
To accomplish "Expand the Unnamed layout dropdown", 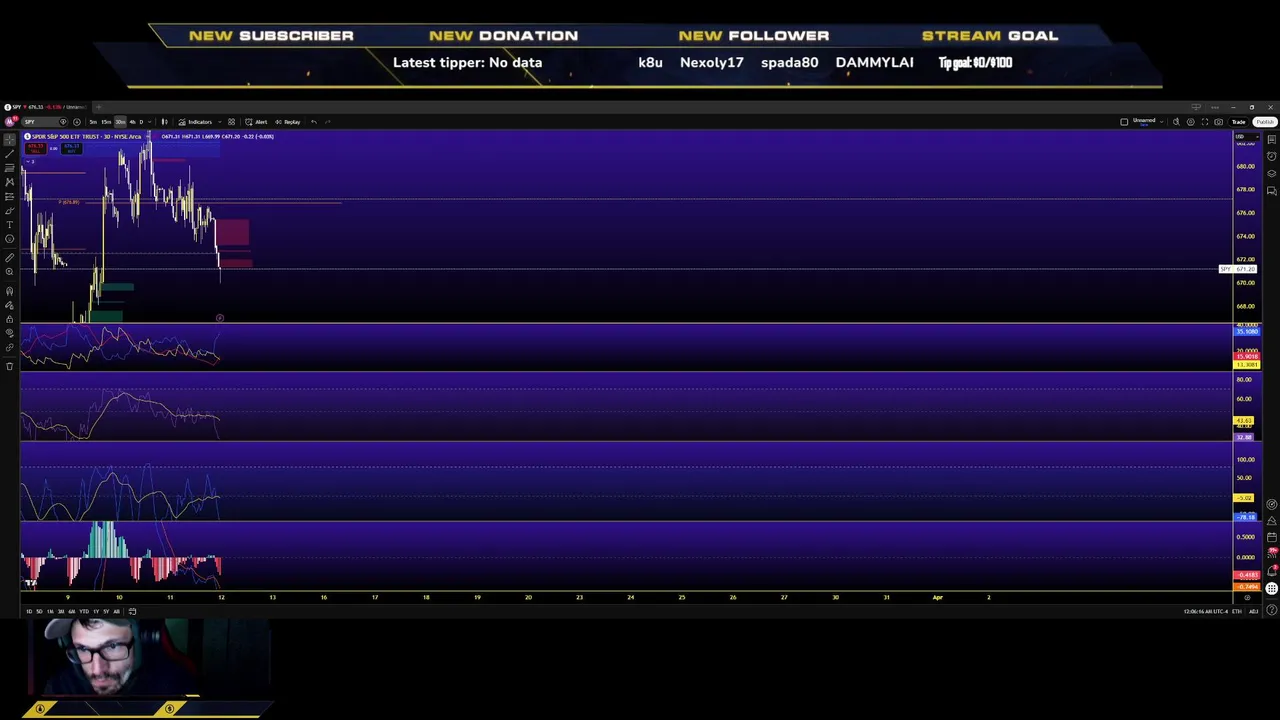I will [1162, 122].
